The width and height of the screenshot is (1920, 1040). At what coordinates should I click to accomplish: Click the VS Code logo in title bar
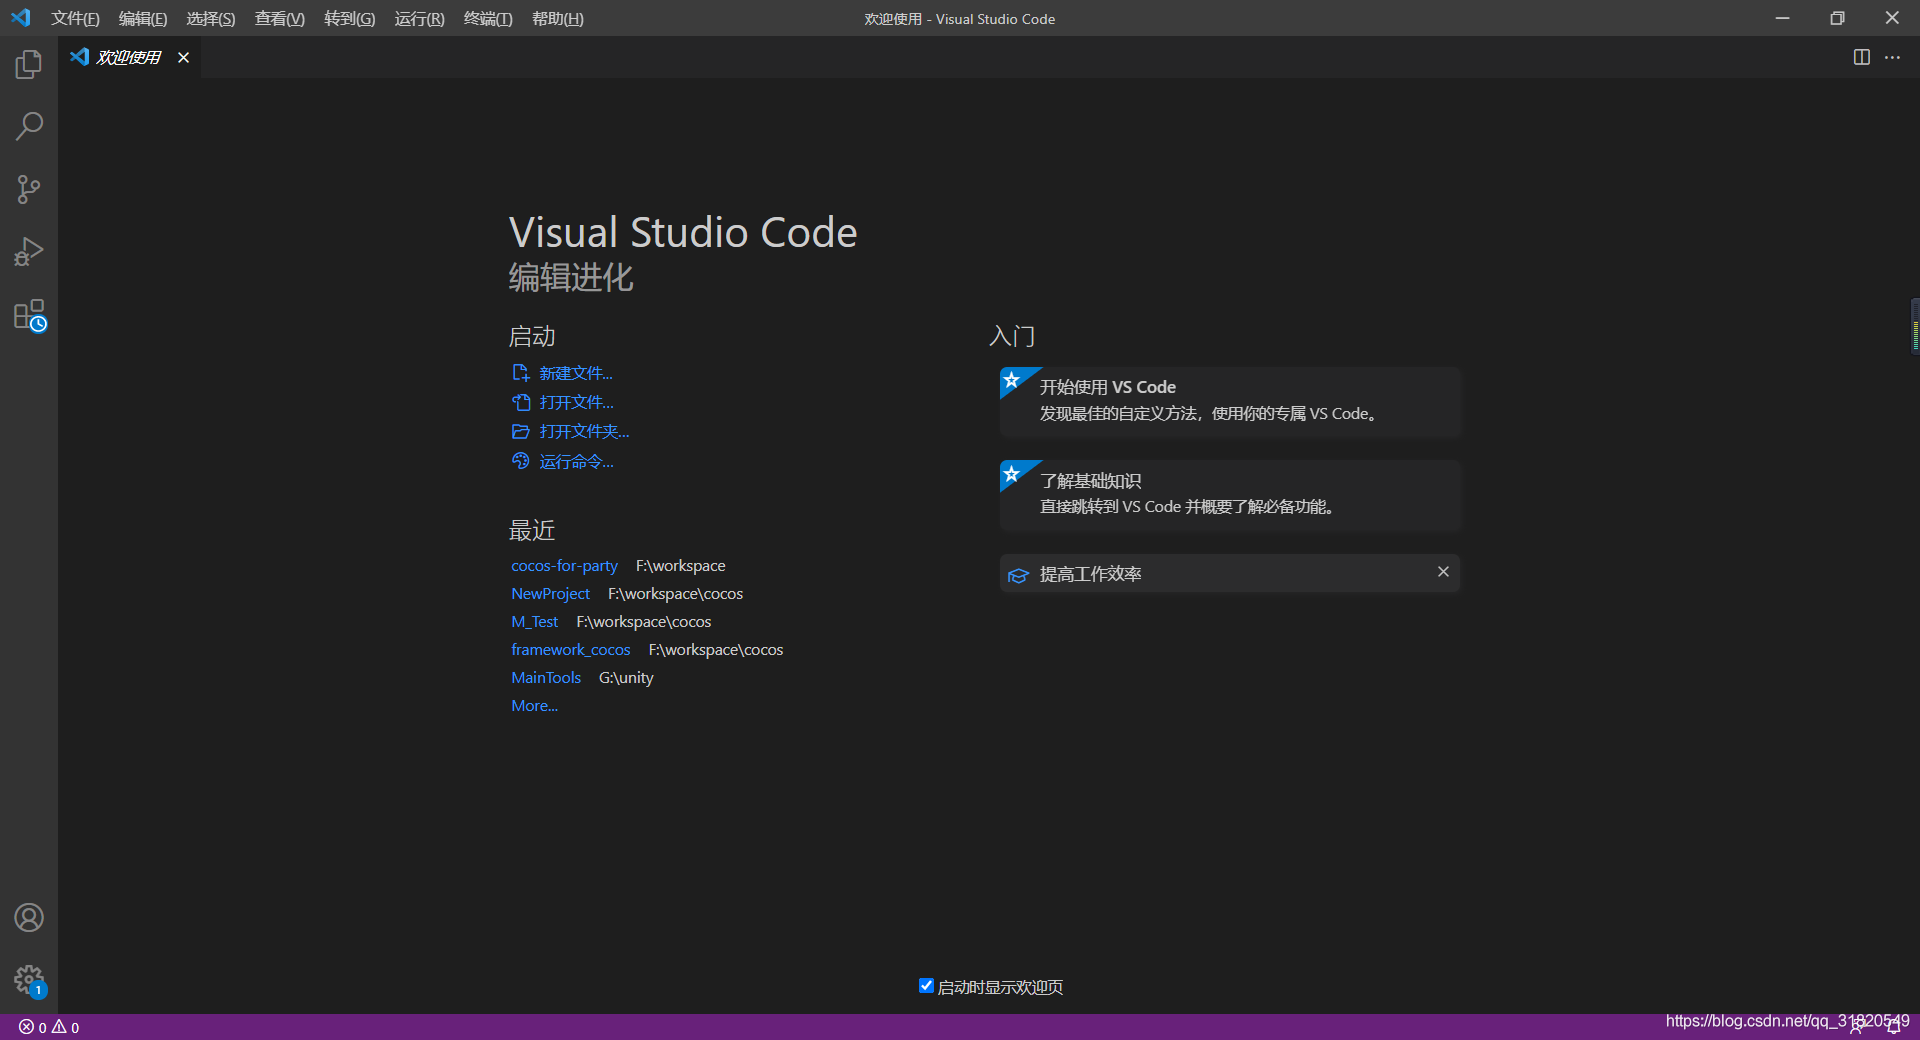click(21, 18)
